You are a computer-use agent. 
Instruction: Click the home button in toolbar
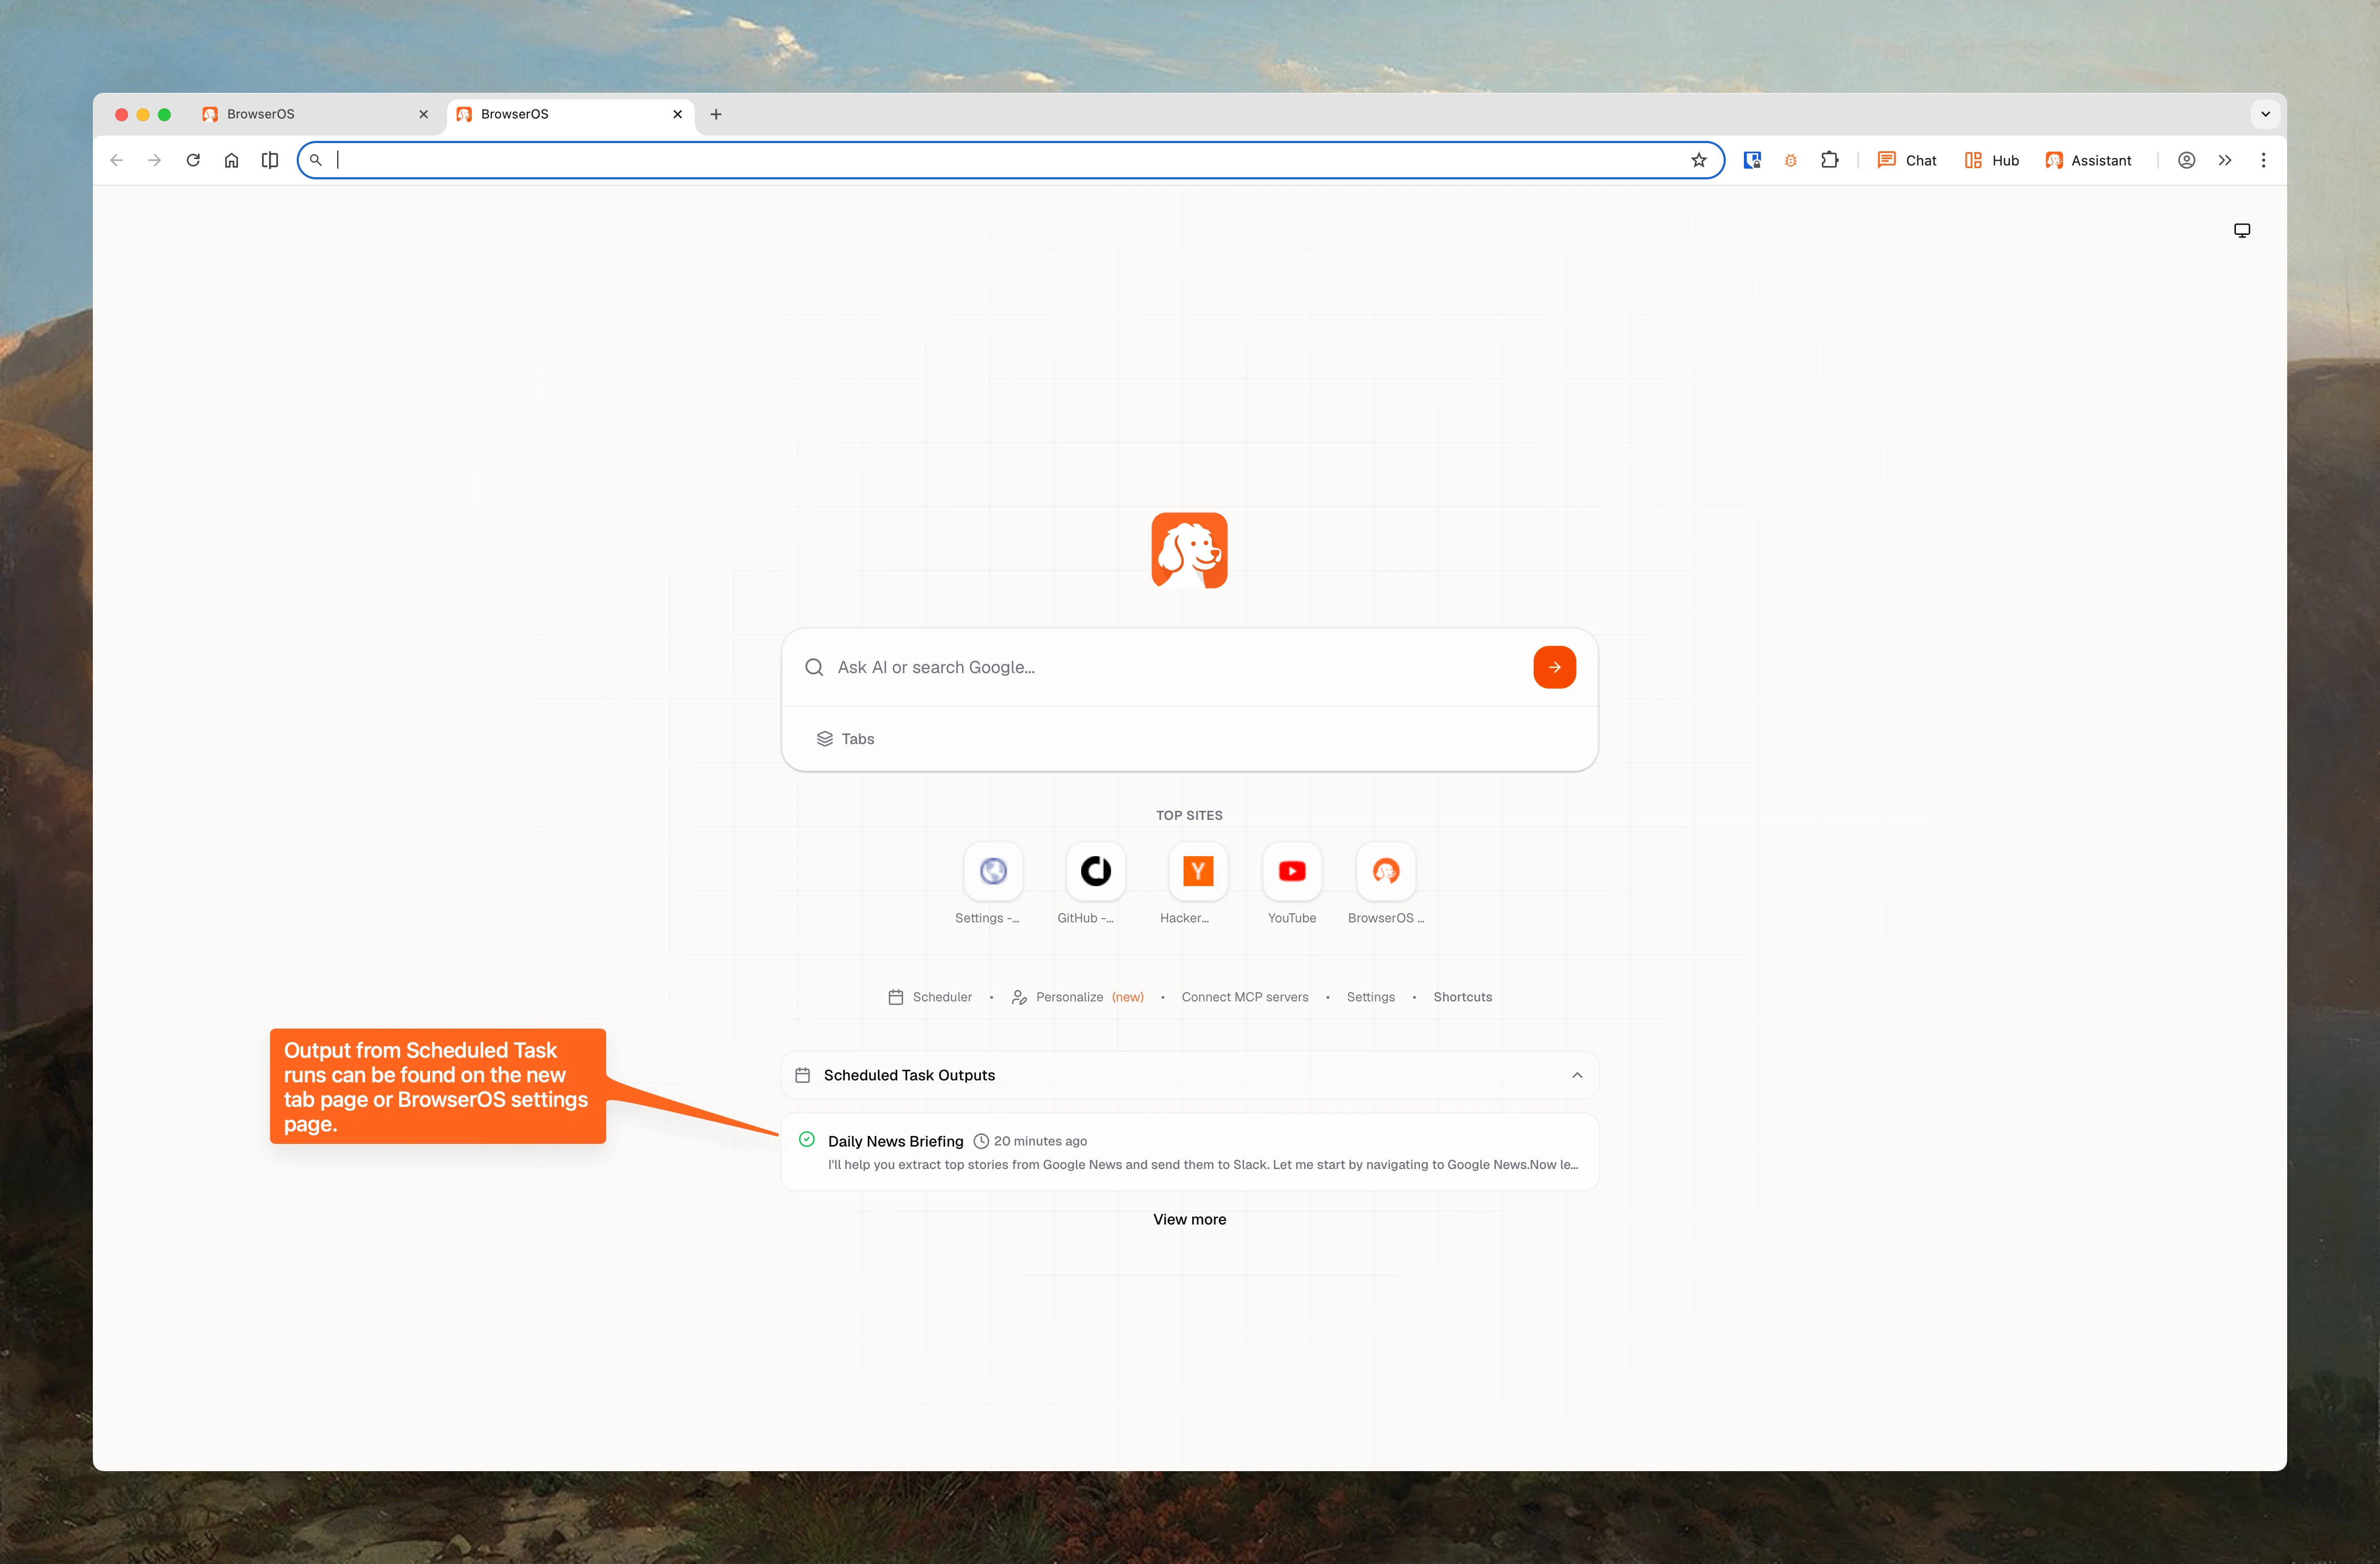point(231,160)
